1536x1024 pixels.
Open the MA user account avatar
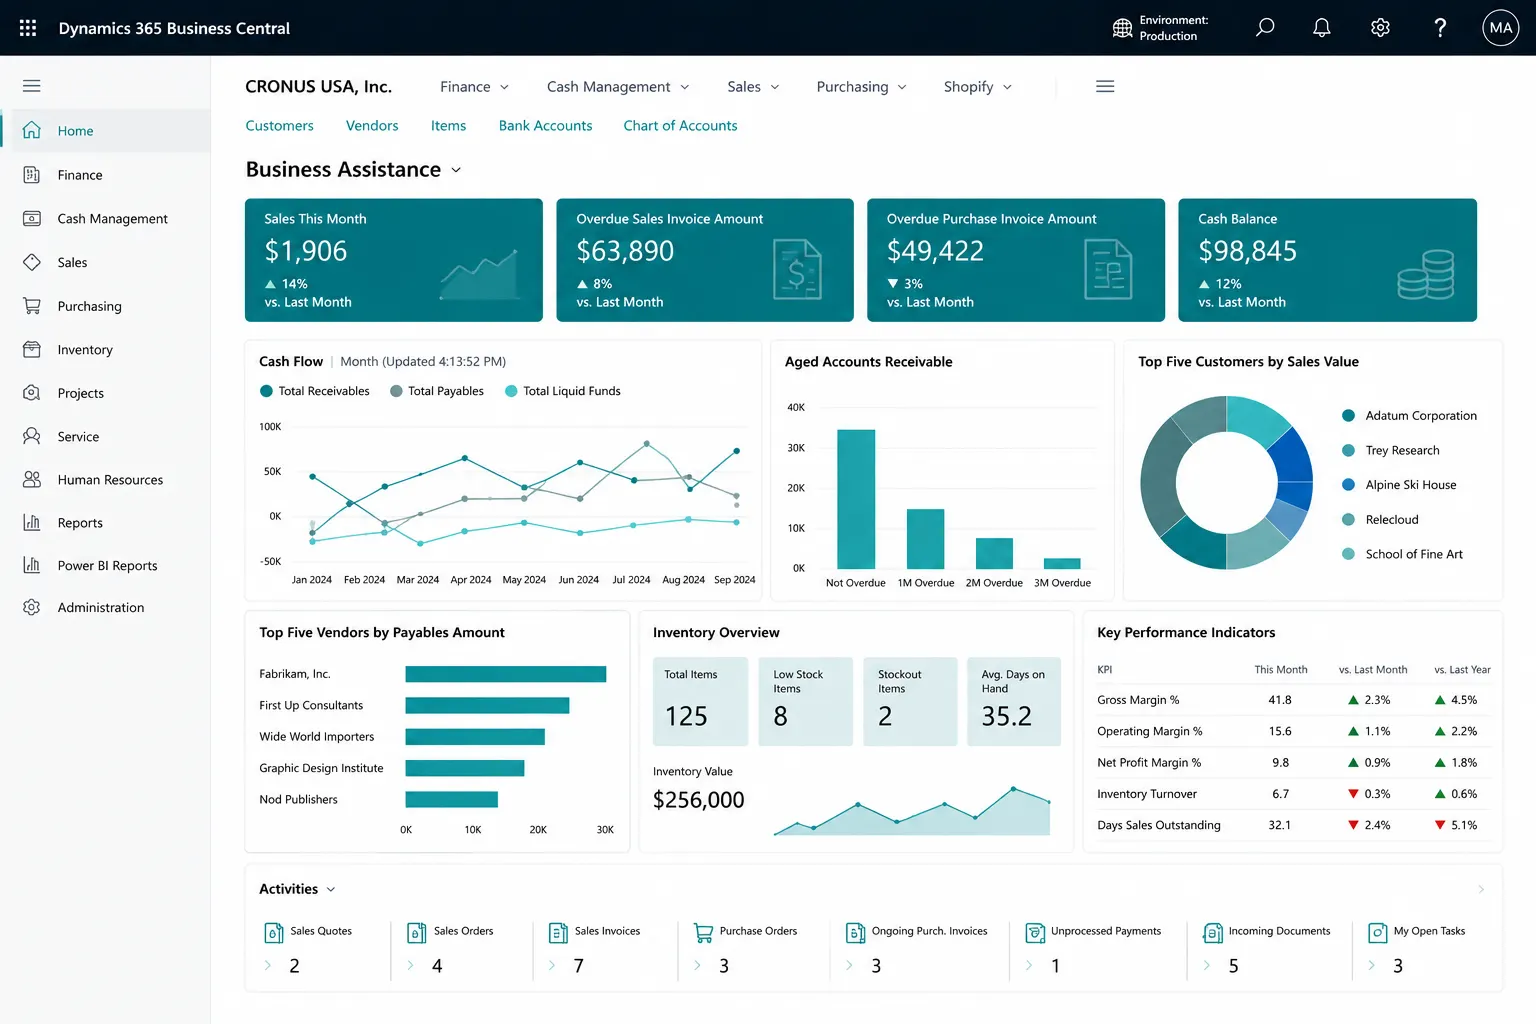pos(1500,28)
